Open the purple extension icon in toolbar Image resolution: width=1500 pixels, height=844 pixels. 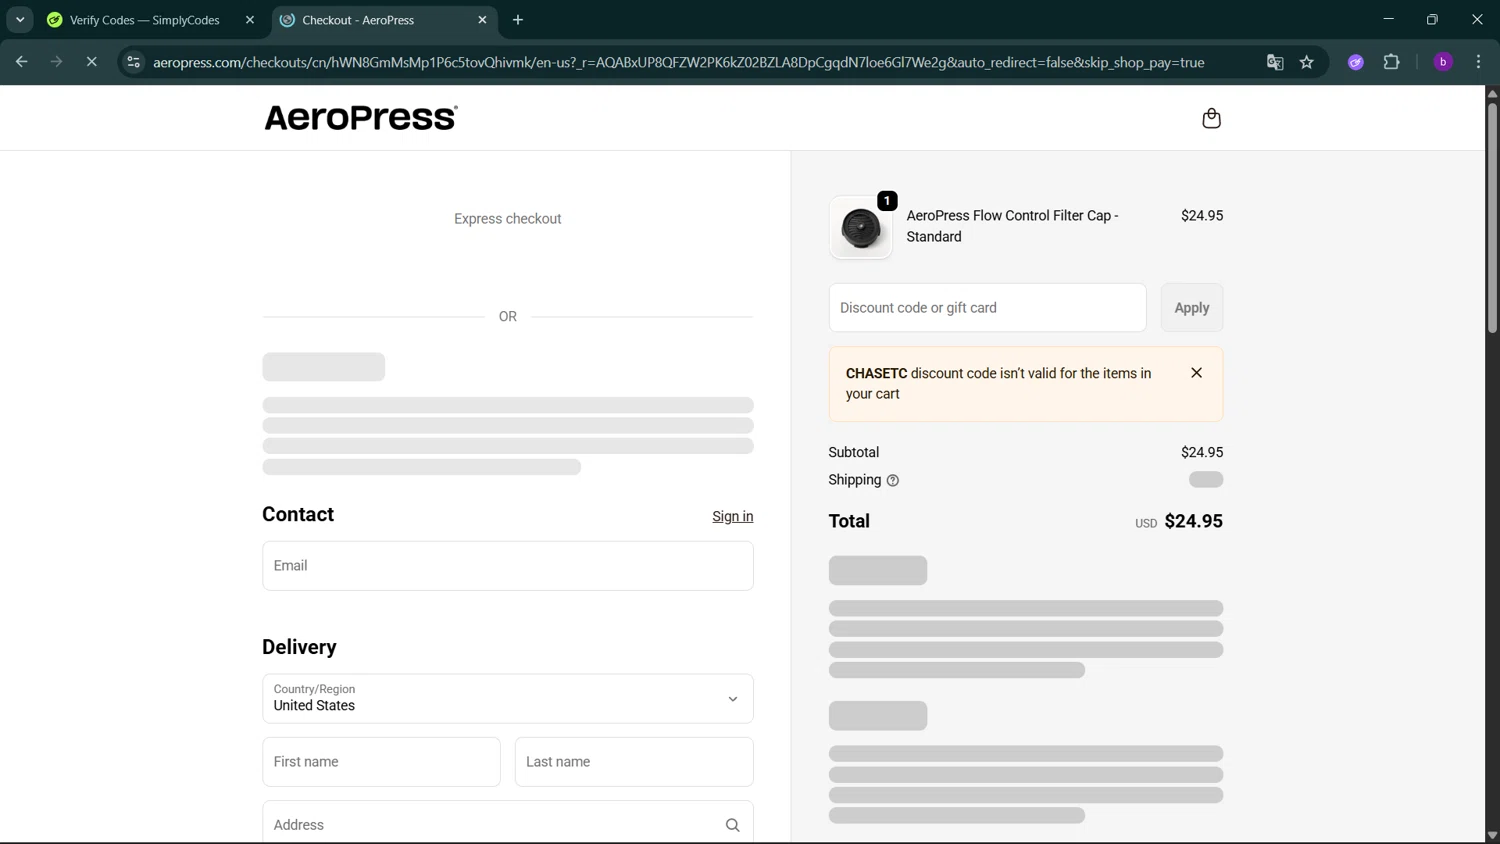tap(1356, 62)
